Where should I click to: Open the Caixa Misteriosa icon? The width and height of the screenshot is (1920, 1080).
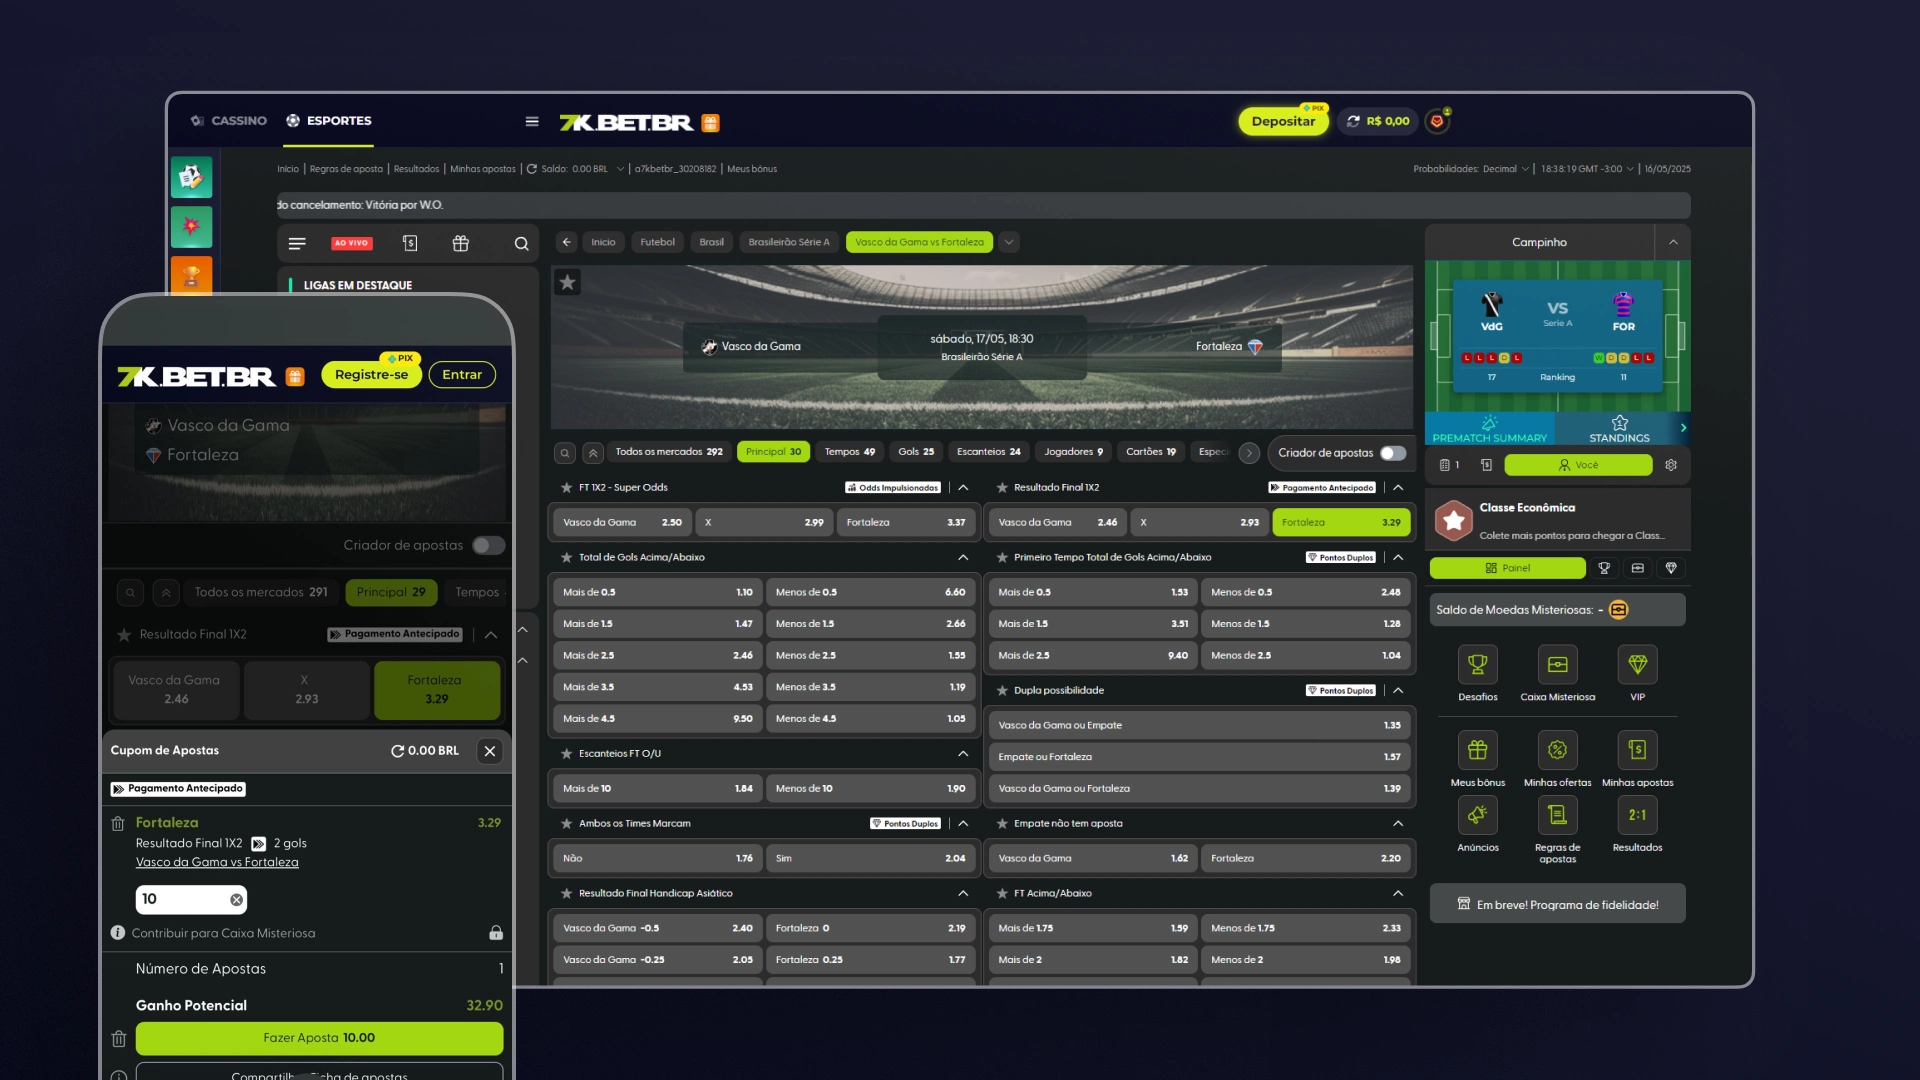(x=1557, y=665)
